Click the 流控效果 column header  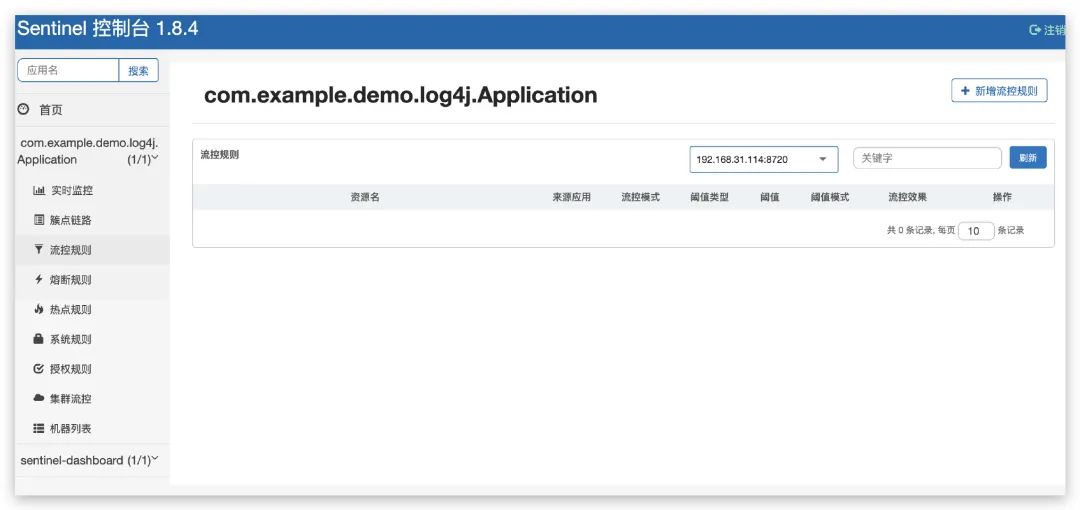tap(908, 197)
